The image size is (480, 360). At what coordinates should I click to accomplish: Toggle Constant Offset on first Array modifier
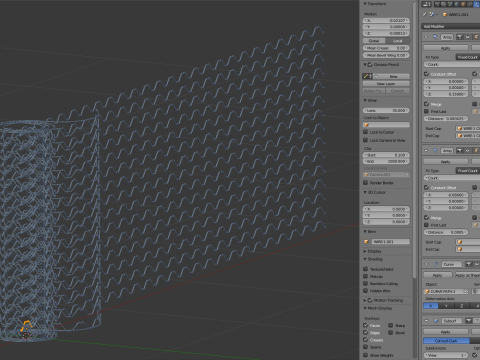426,74
